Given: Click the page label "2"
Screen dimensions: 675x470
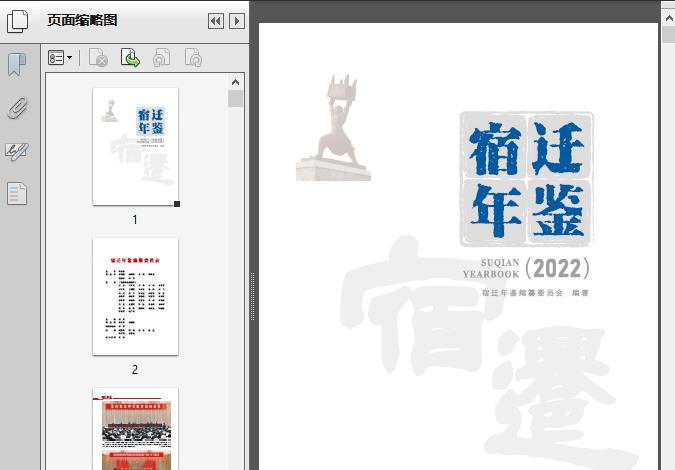Looking at the screenshot, I should pyautogui.click(x=135, y=370).
